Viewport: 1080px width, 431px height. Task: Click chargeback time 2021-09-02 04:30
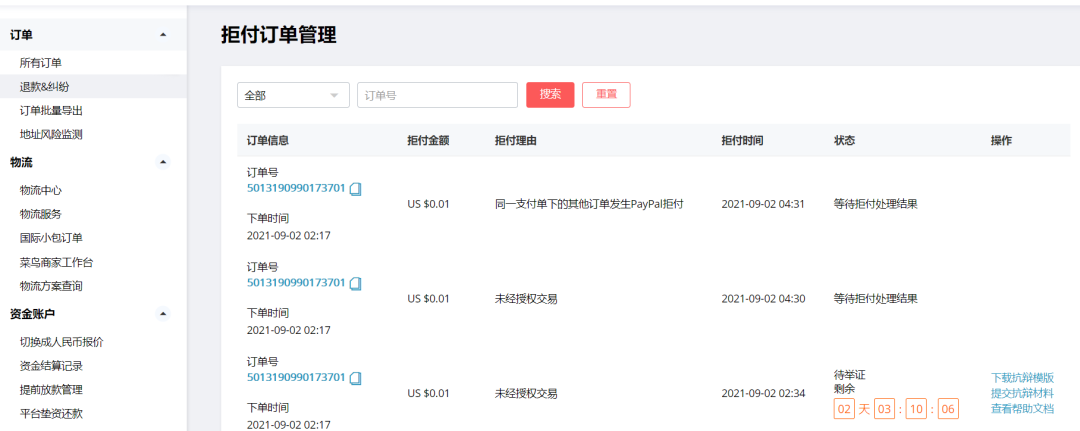pyautogui.click(x=764, y=299)
